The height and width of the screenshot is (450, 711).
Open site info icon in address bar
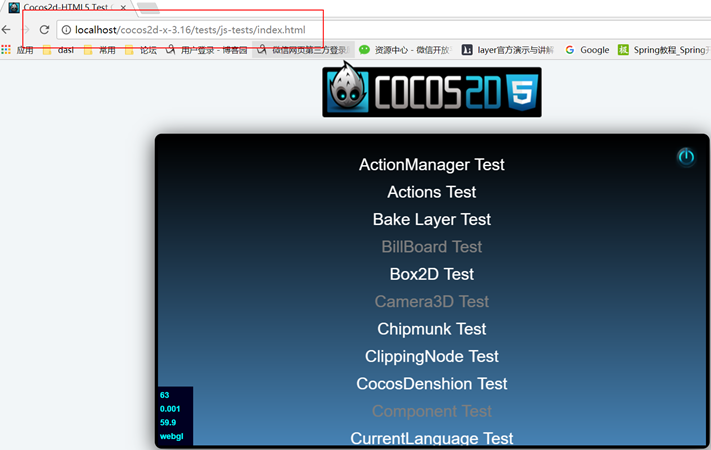click(x=66, y=30)
